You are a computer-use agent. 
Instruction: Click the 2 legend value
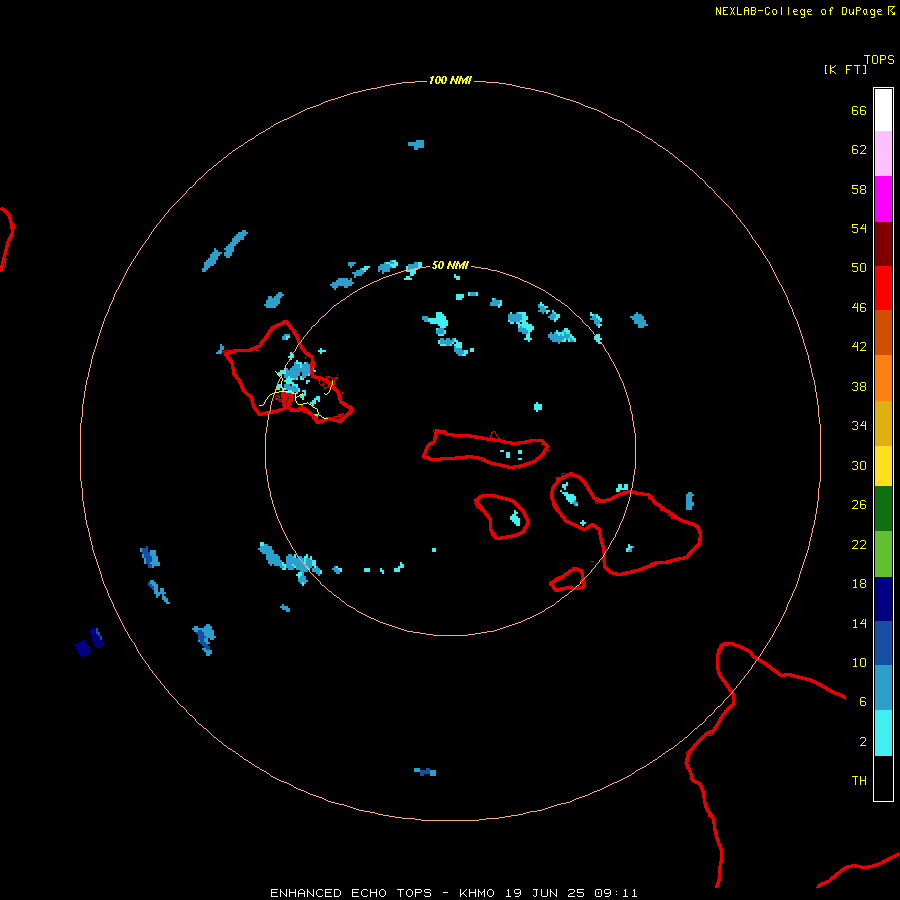pos(863,742)
